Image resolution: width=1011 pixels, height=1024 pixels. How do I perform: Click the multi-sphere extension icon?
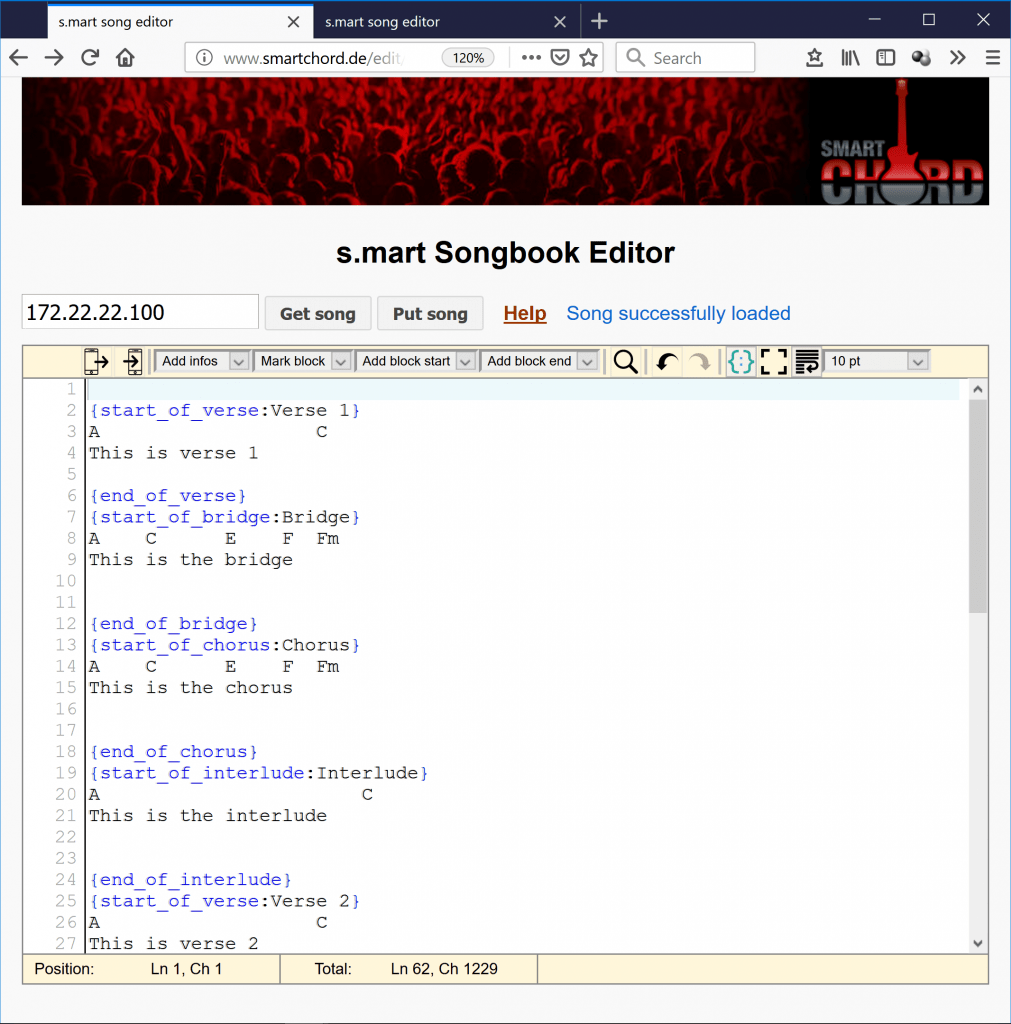921,57
